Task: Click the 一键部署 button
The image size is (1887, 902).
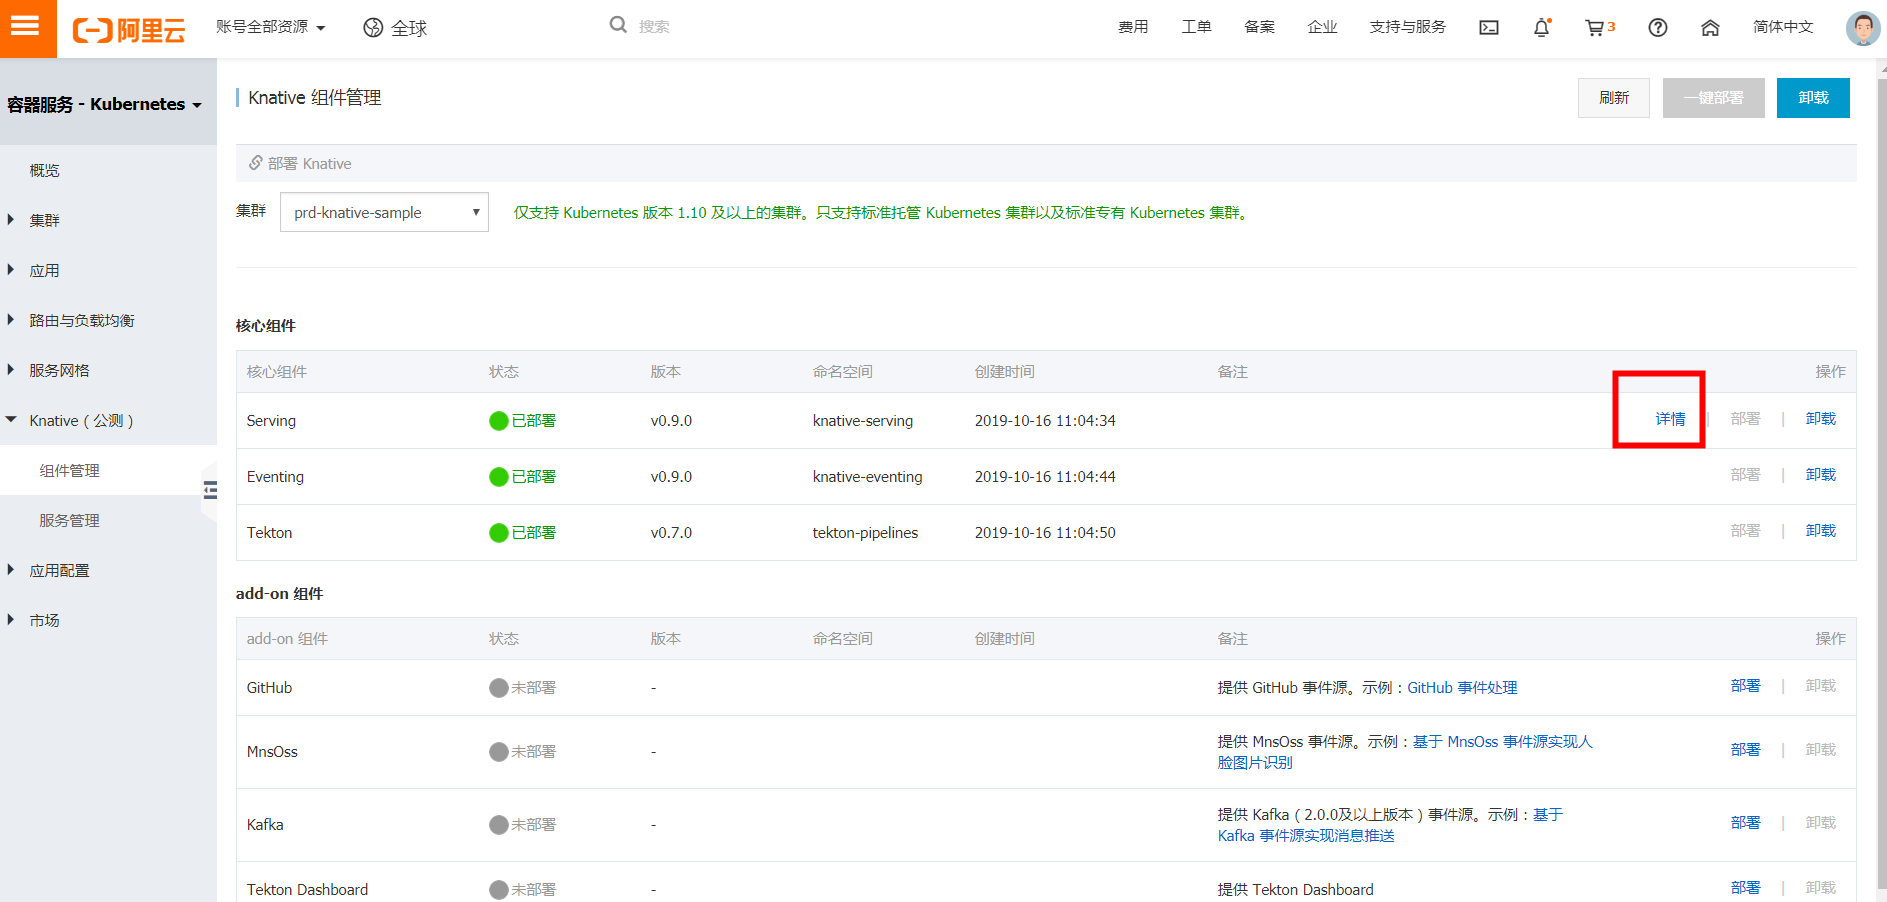Action: point(1713,98)
